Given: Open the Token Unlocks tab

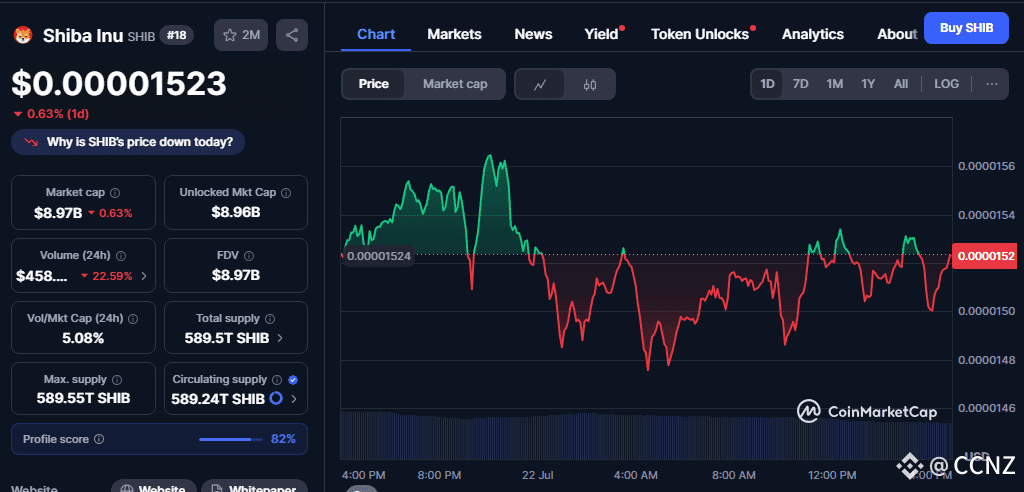Looking at the screenshot, I should (x=700, y=34).
